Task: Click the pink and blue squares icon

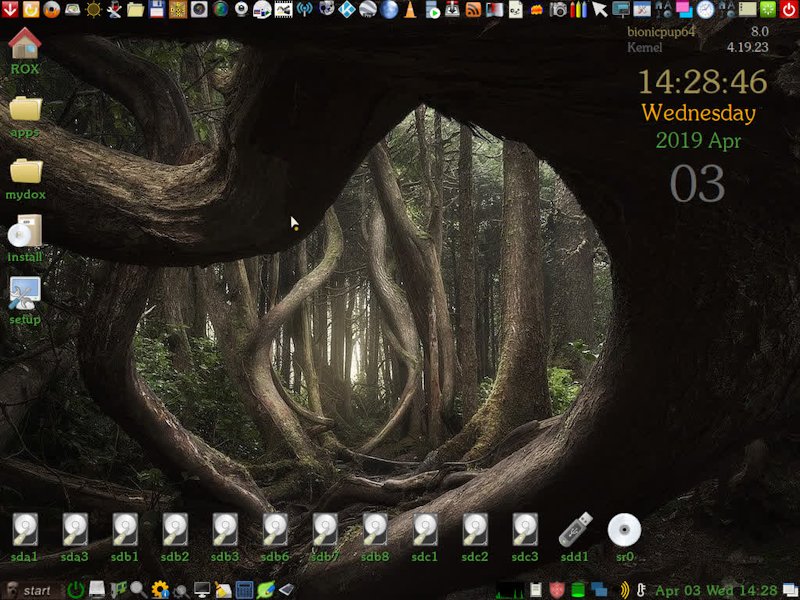Action: (x=684, y=9)
